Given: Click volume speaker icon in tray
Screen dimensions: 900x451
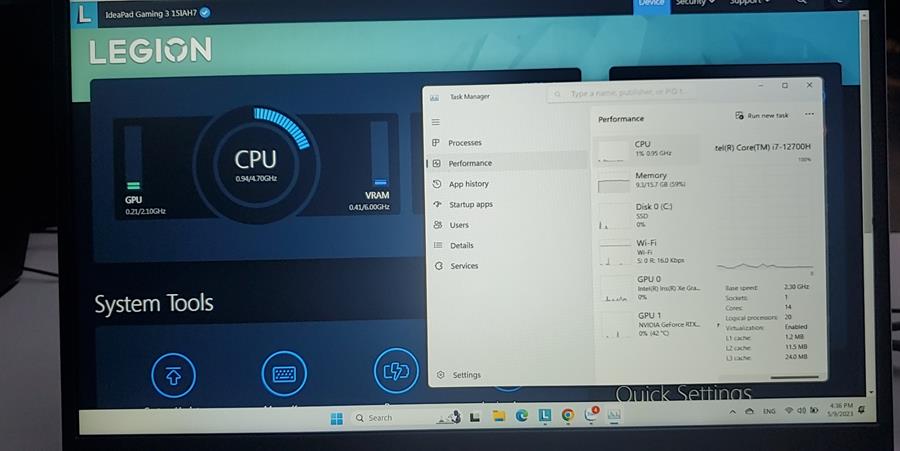Looking at the screenshot, I should pyautogui.click(x=801, y=410).
